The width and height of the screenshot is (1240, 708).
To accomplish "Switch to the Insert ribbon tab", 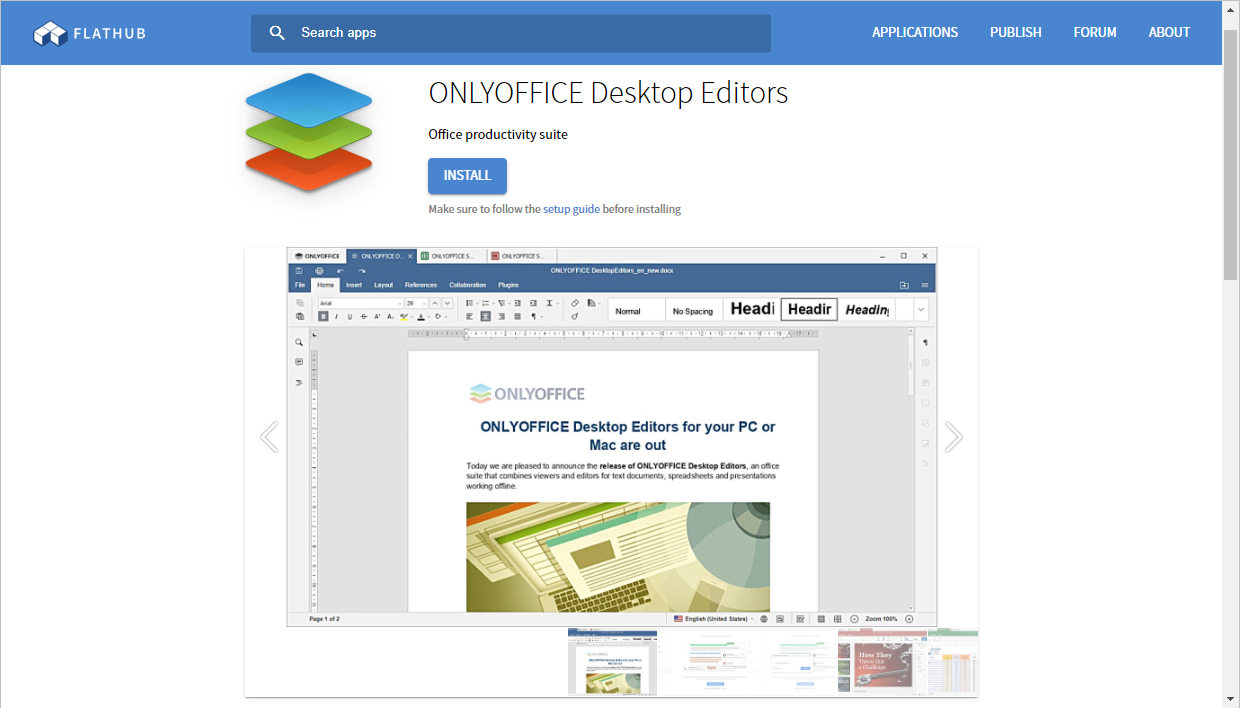I will (x=354, y=284).
